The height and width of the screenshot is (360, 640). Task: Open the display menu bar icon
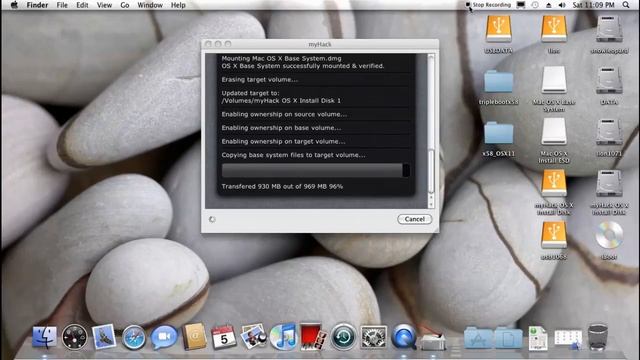point(521,5)
